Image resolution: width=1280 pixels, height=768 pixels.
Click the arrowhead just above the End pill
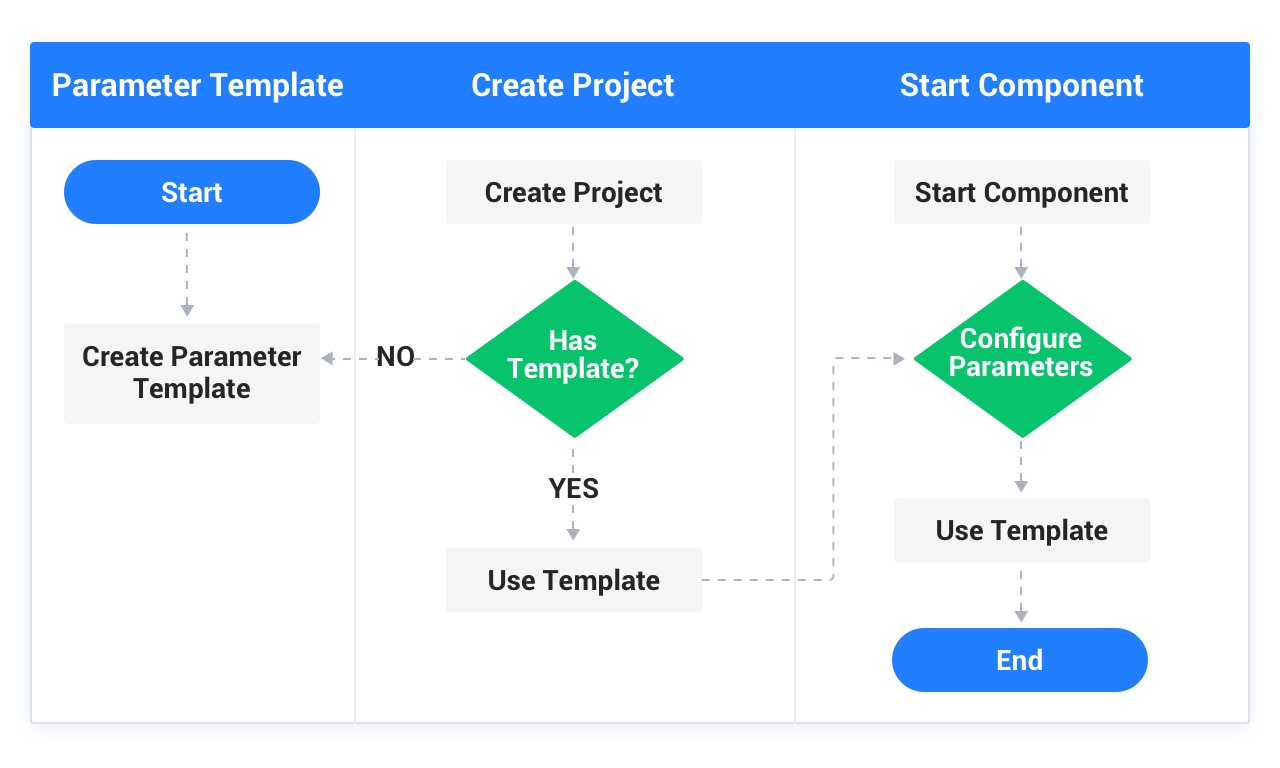pos(1021,616)
